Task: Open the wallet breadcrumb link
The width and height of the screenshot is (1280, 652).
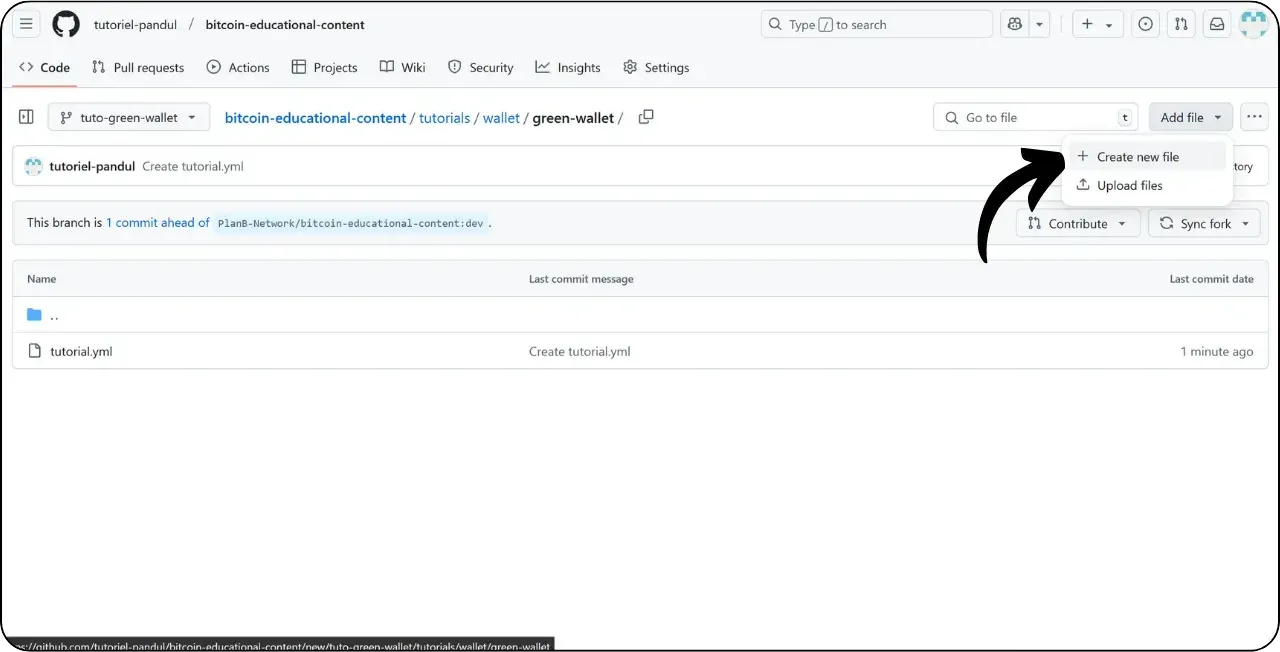Action: [501, 117]
